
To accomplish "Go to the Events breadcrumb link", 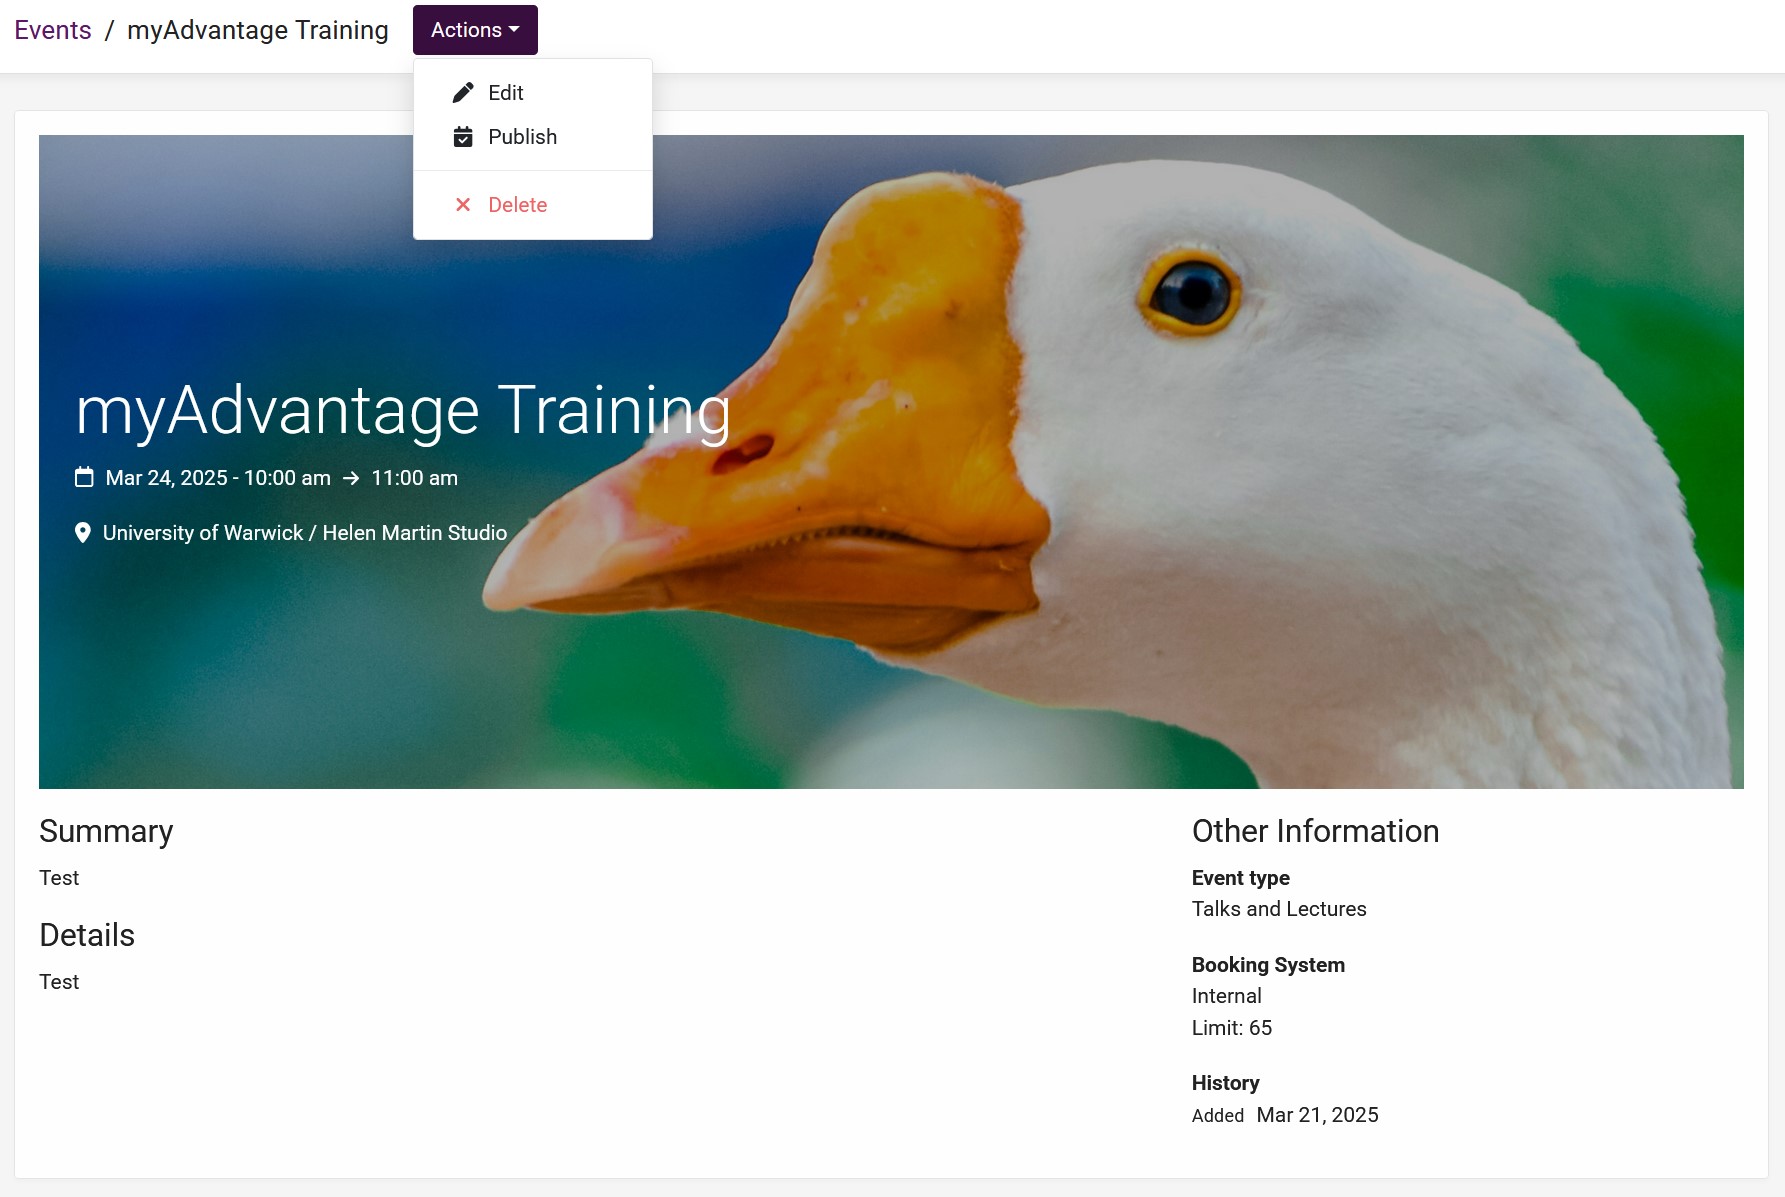I will [53, 30].
